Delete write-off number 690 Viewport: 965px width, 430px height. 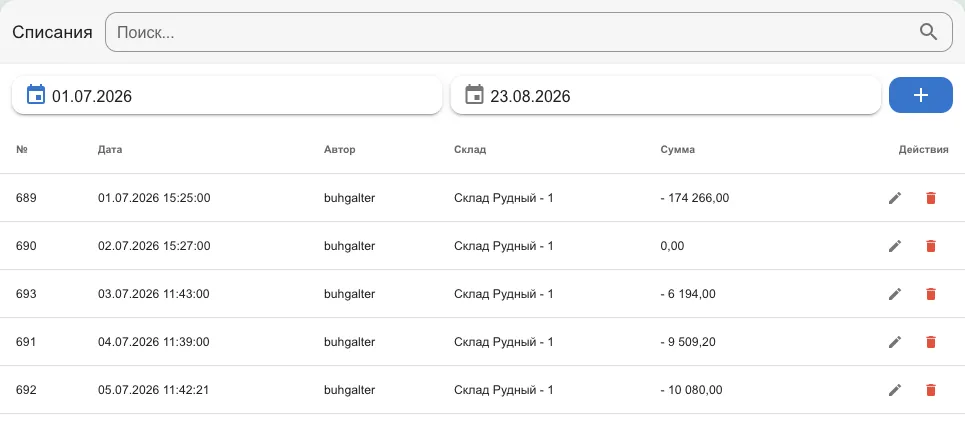click(931, 246)
